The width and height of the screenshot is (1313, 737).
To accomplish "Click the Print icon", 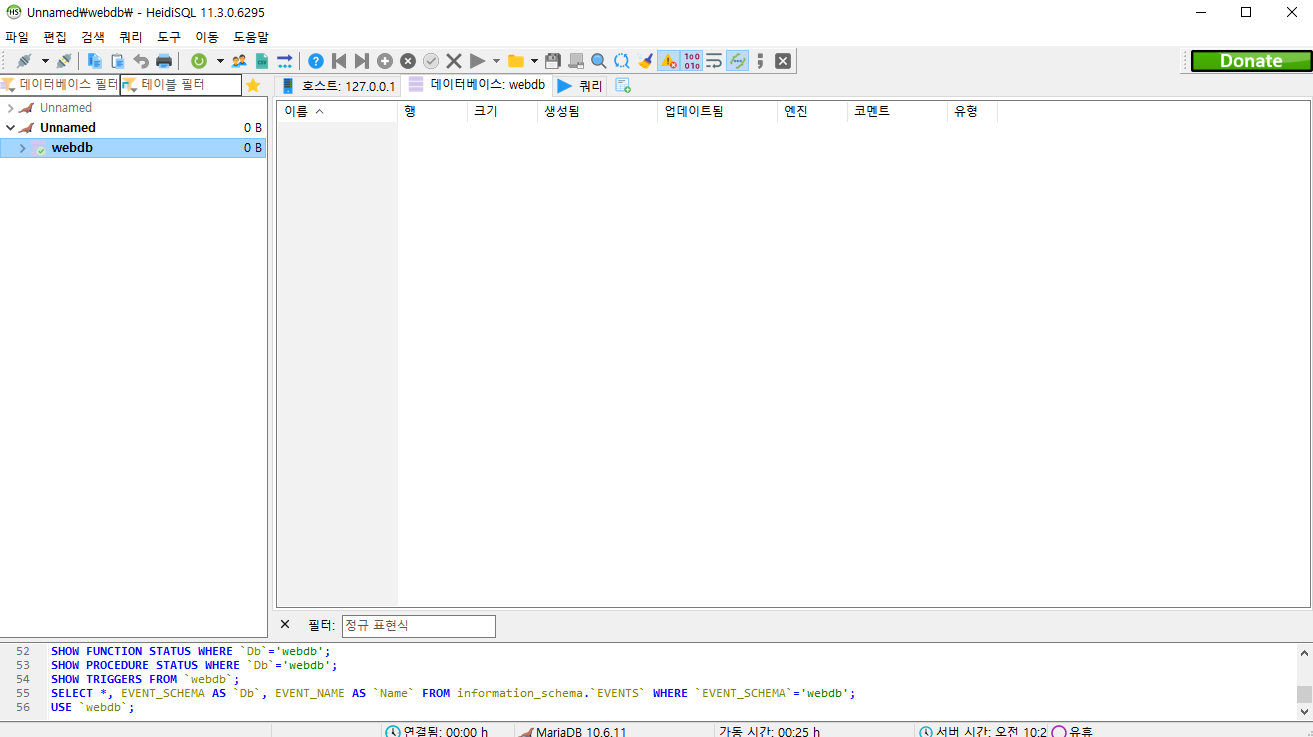I will [x=164, y=61].
